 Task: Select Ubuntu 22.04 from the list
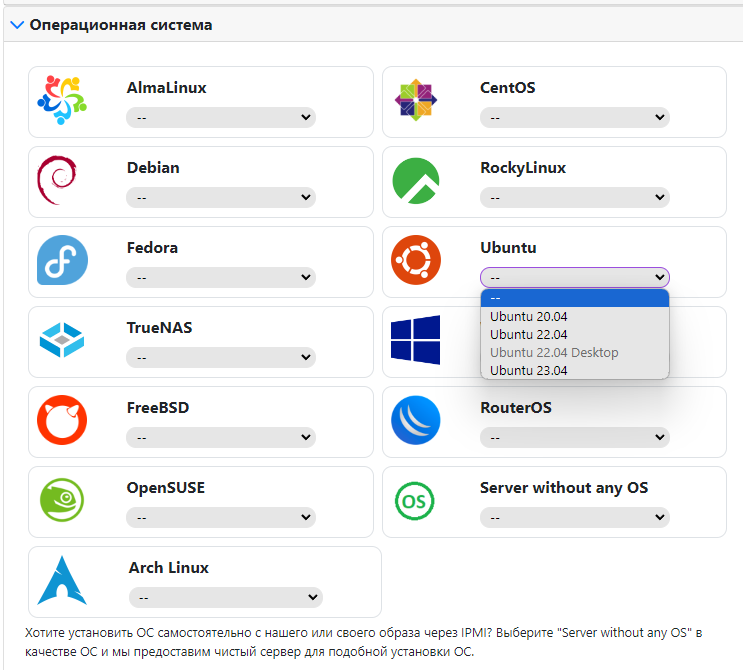(x=575, y=334)
